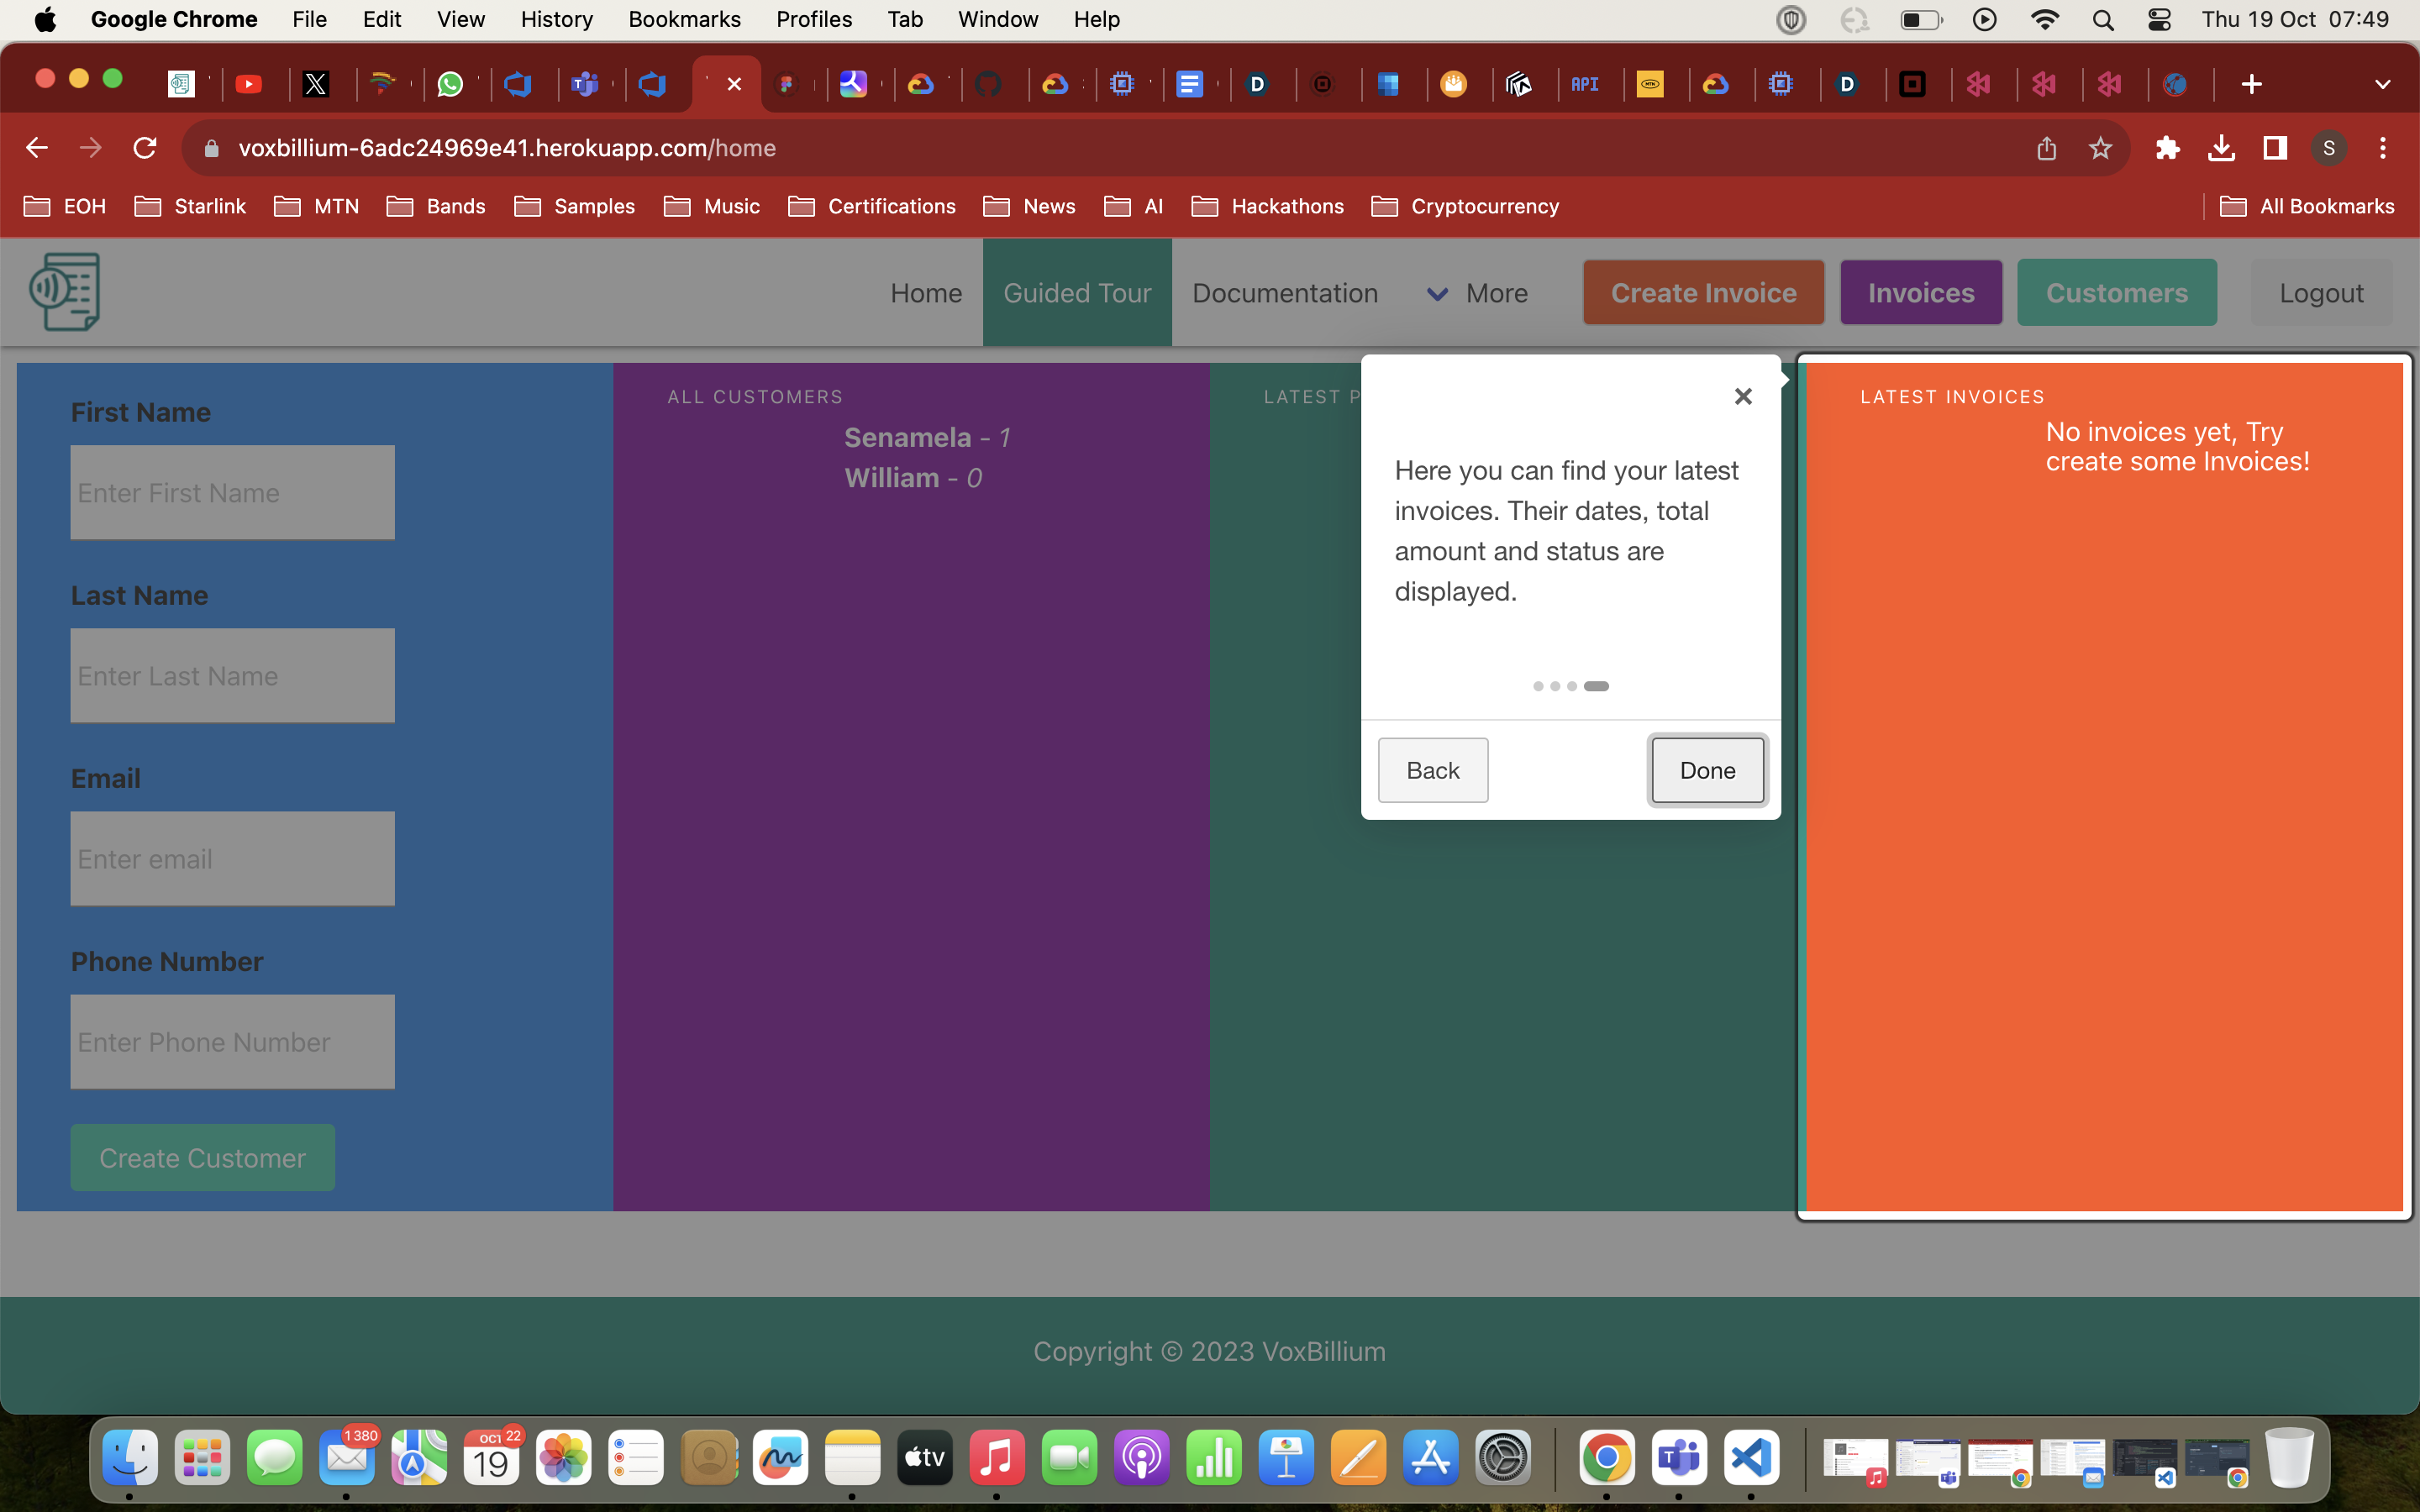Open Chrome downloads icon
Screen dimensions: 2420x1512
(x=2221, y=148)
